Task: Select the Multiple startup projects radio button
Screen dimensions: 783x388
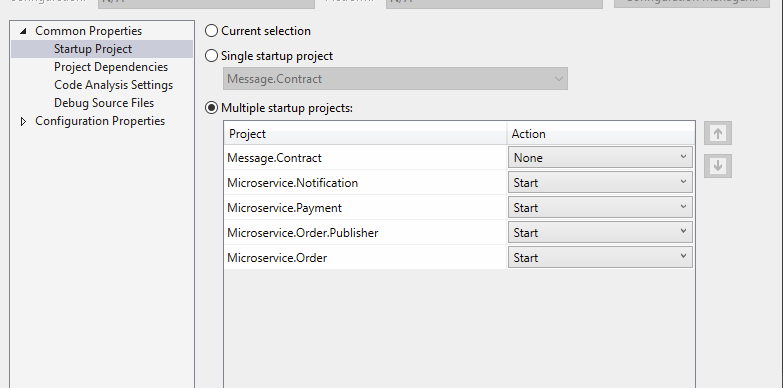Action: (212, 108)
